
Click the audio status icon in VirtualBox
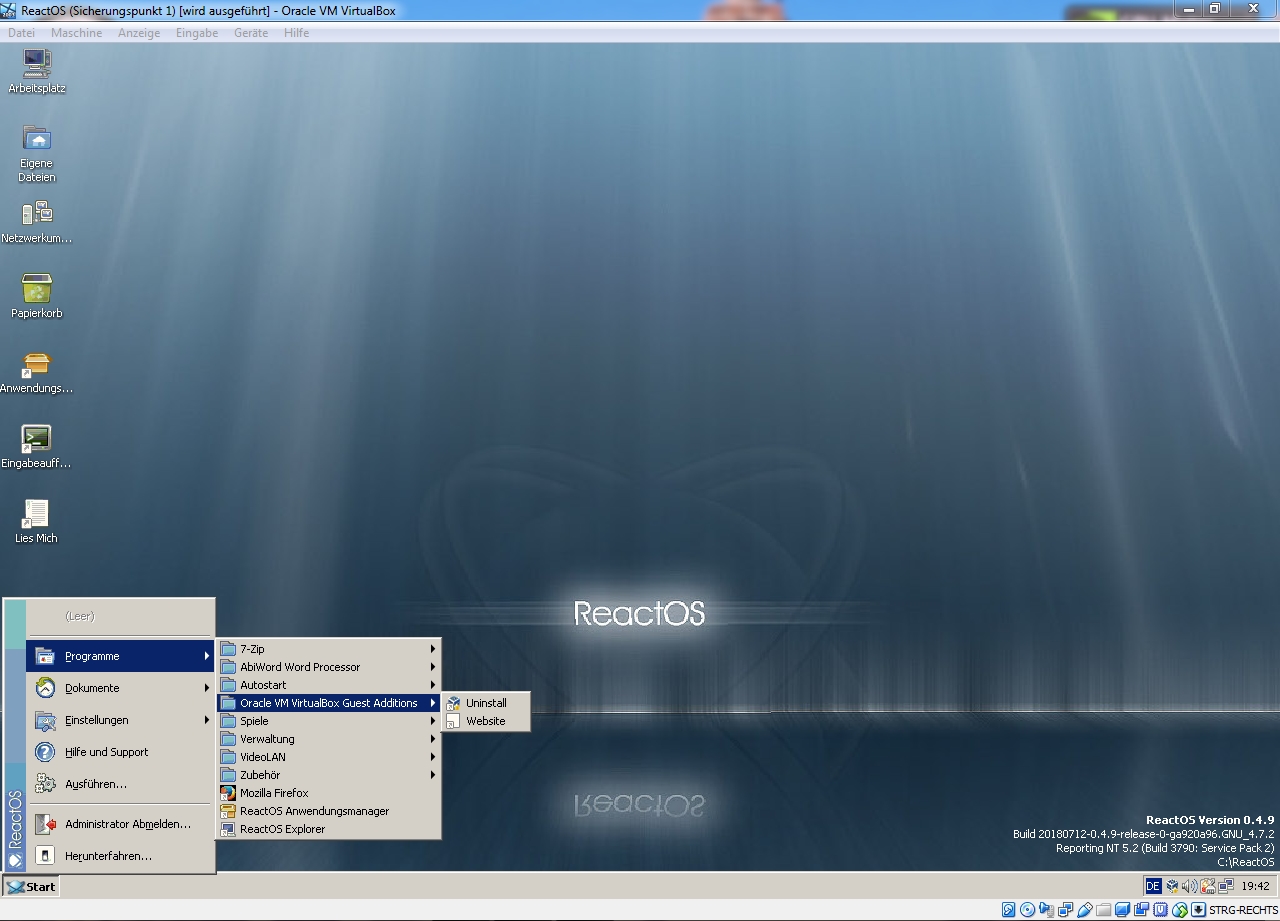tap(1047, 910)
